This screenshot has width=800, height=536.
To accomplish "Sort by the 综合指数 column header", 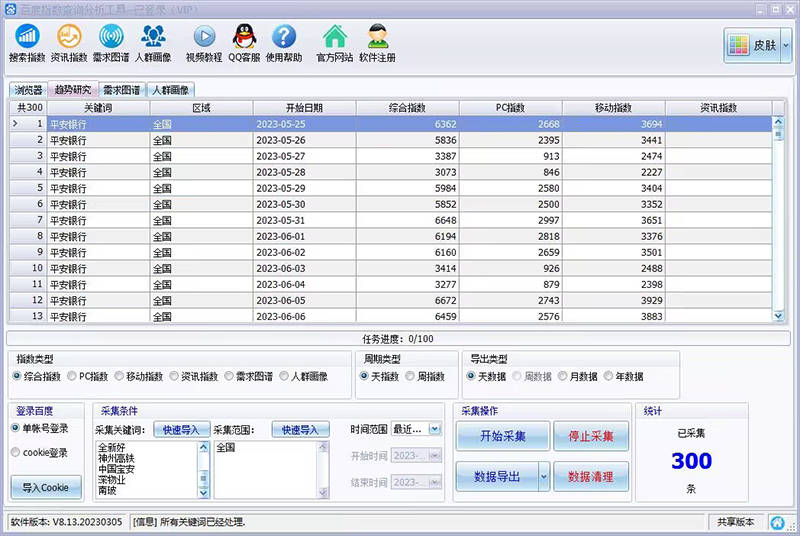I will 407,108.
